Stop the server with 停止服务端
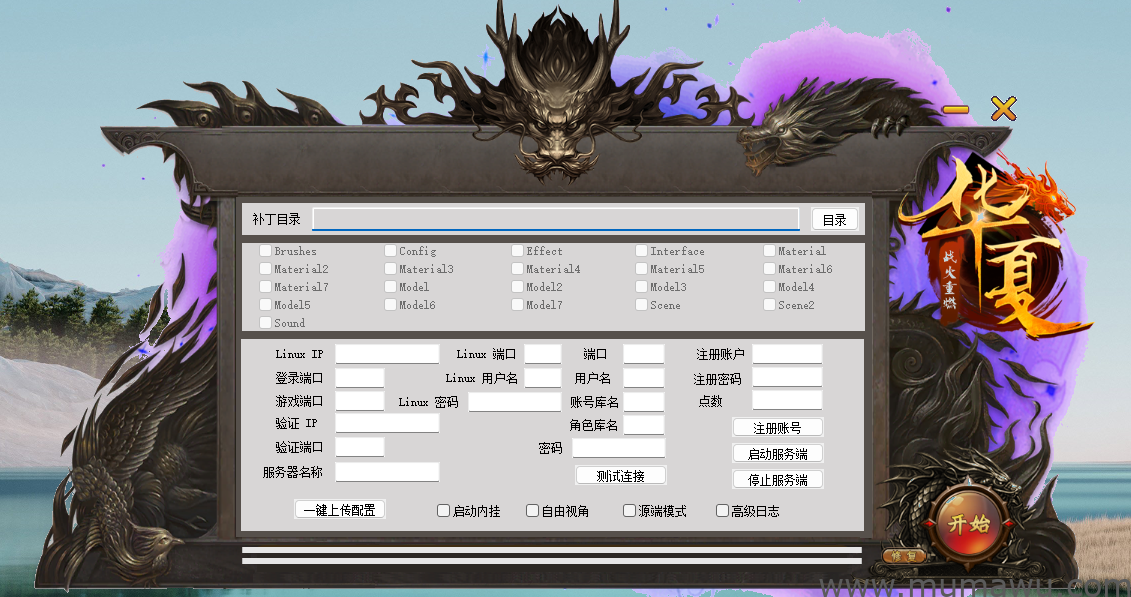The width and height of the screenshot is (1131, 597). 777,480
